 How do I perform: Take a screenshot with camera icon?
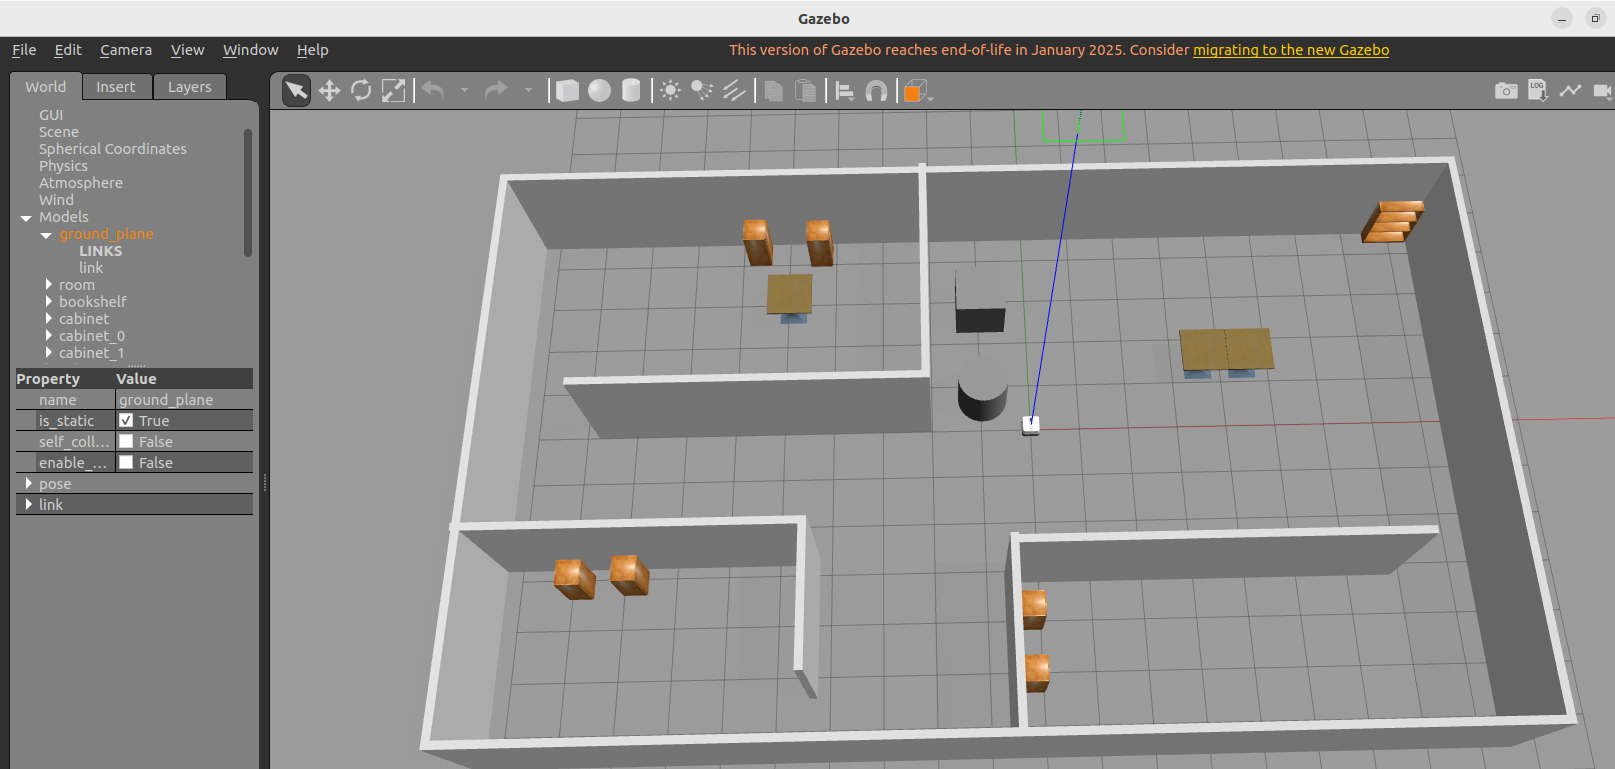pos(1506,91)
